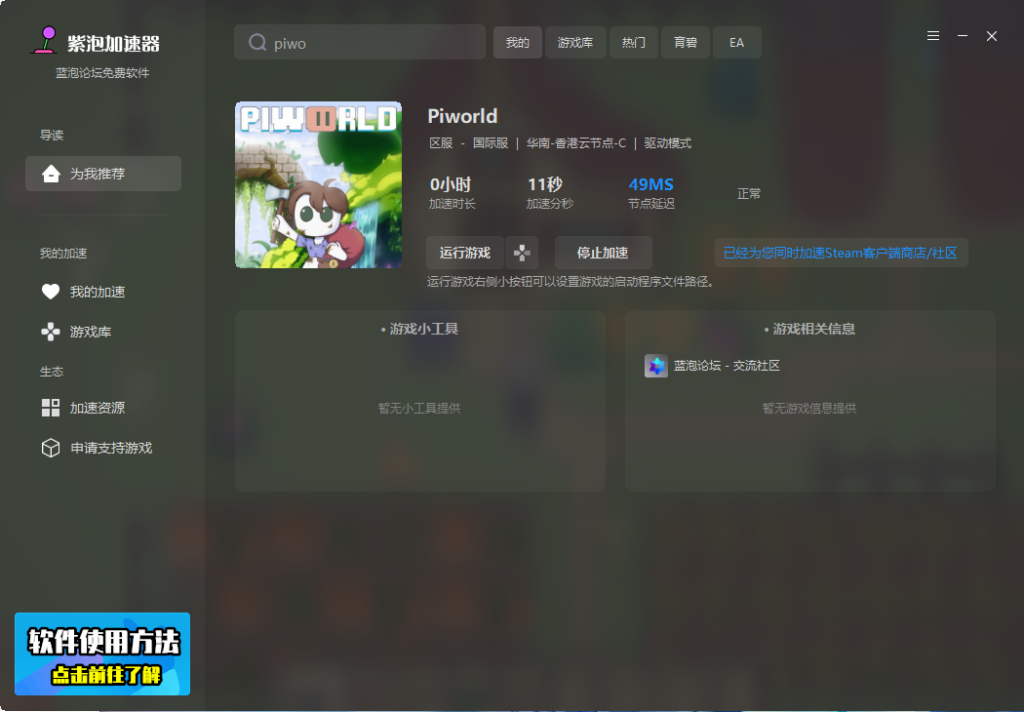Focus the search field containing piwo
The height and width of the screenshot is (712, 1024).
tap(360, 42)
